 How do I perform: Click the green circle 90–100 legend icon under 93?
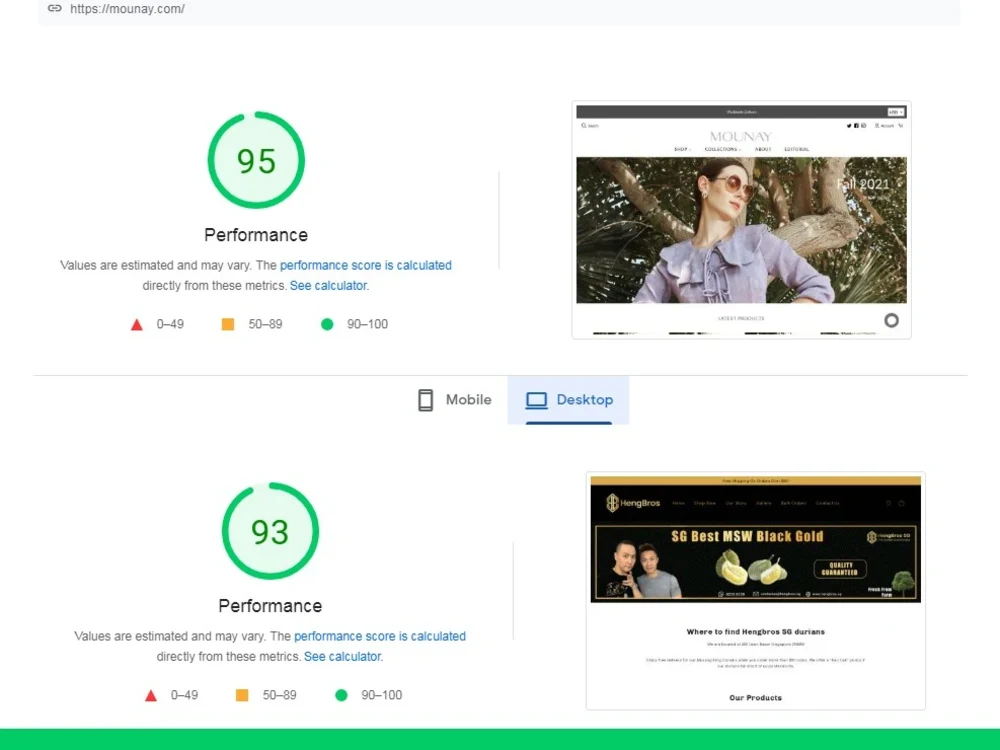(341, 695)
